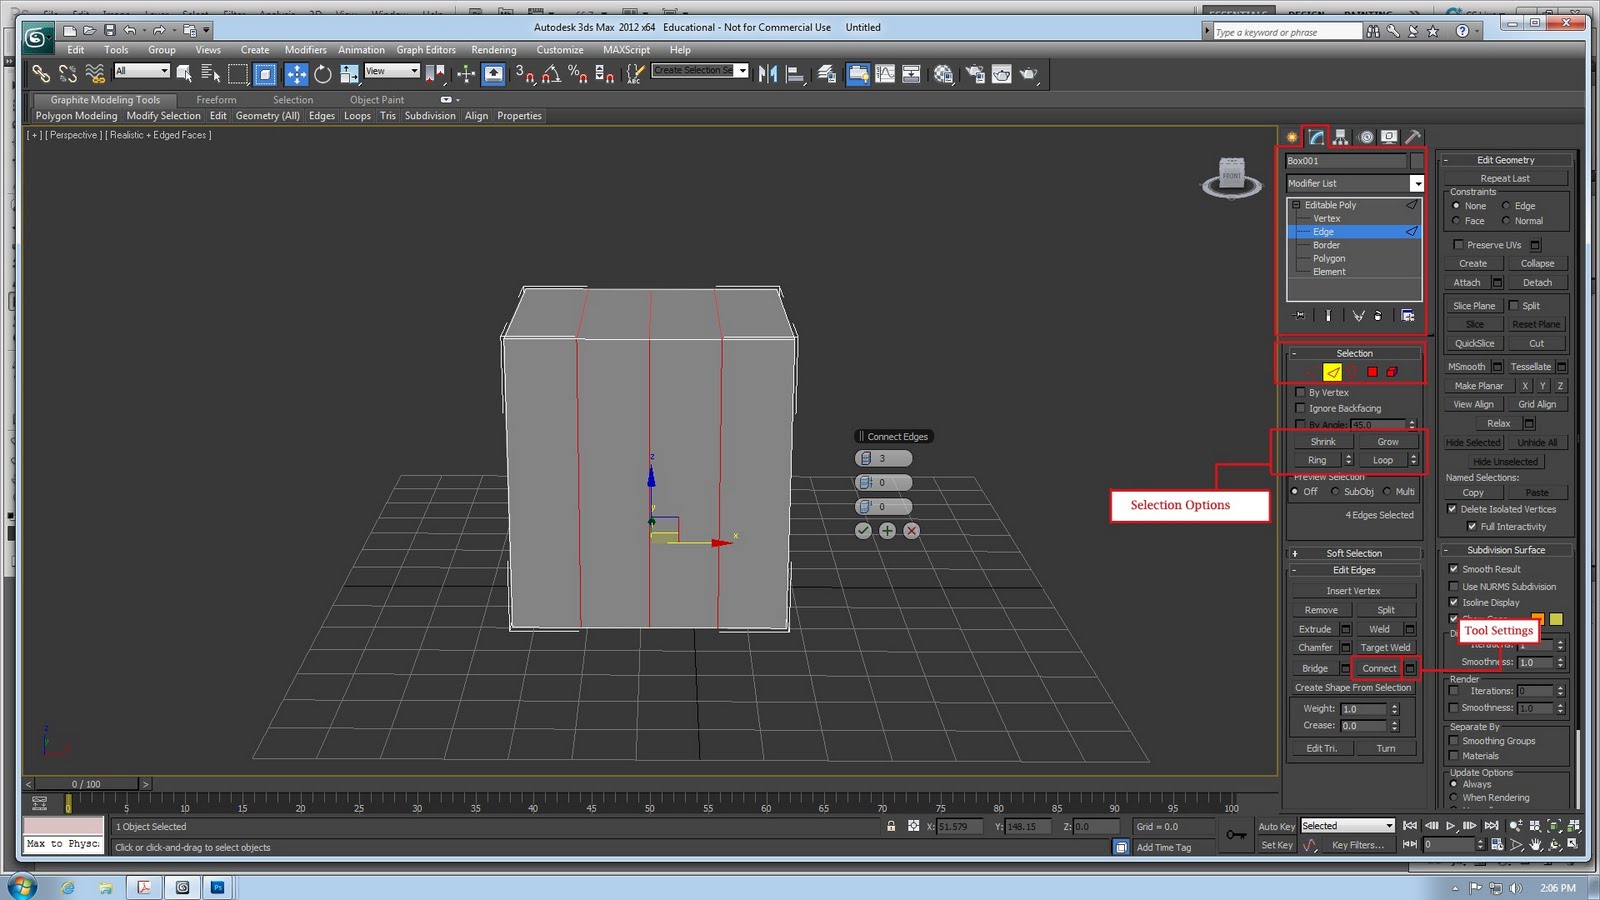
Task: Click the Auto Key button
Action: [1276, 826]
